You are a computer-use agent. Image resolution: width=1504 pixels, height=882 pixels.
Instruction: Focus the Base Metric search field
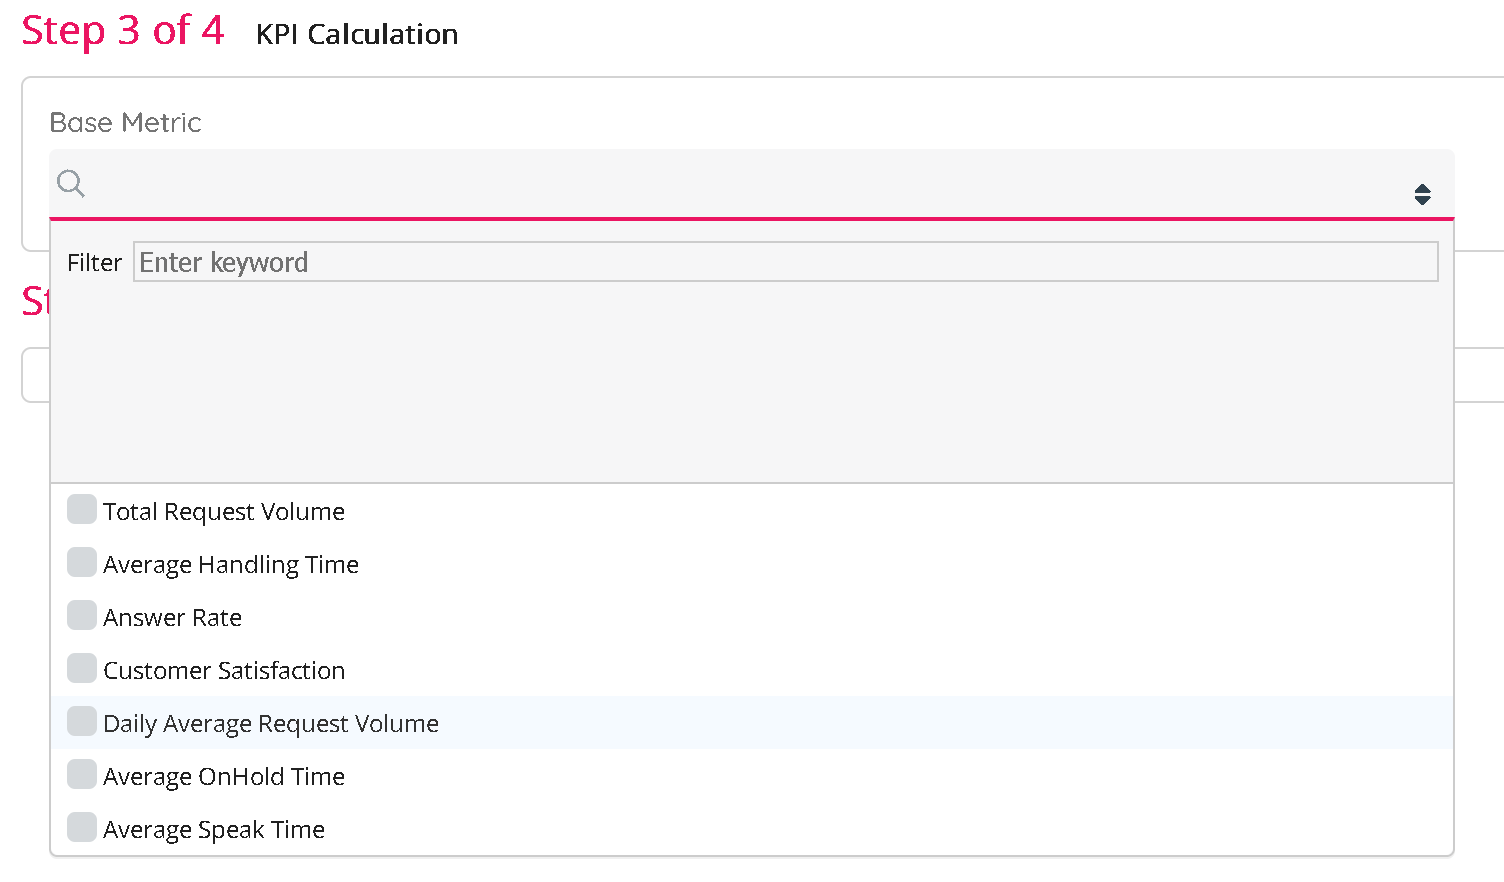(740, 185)
